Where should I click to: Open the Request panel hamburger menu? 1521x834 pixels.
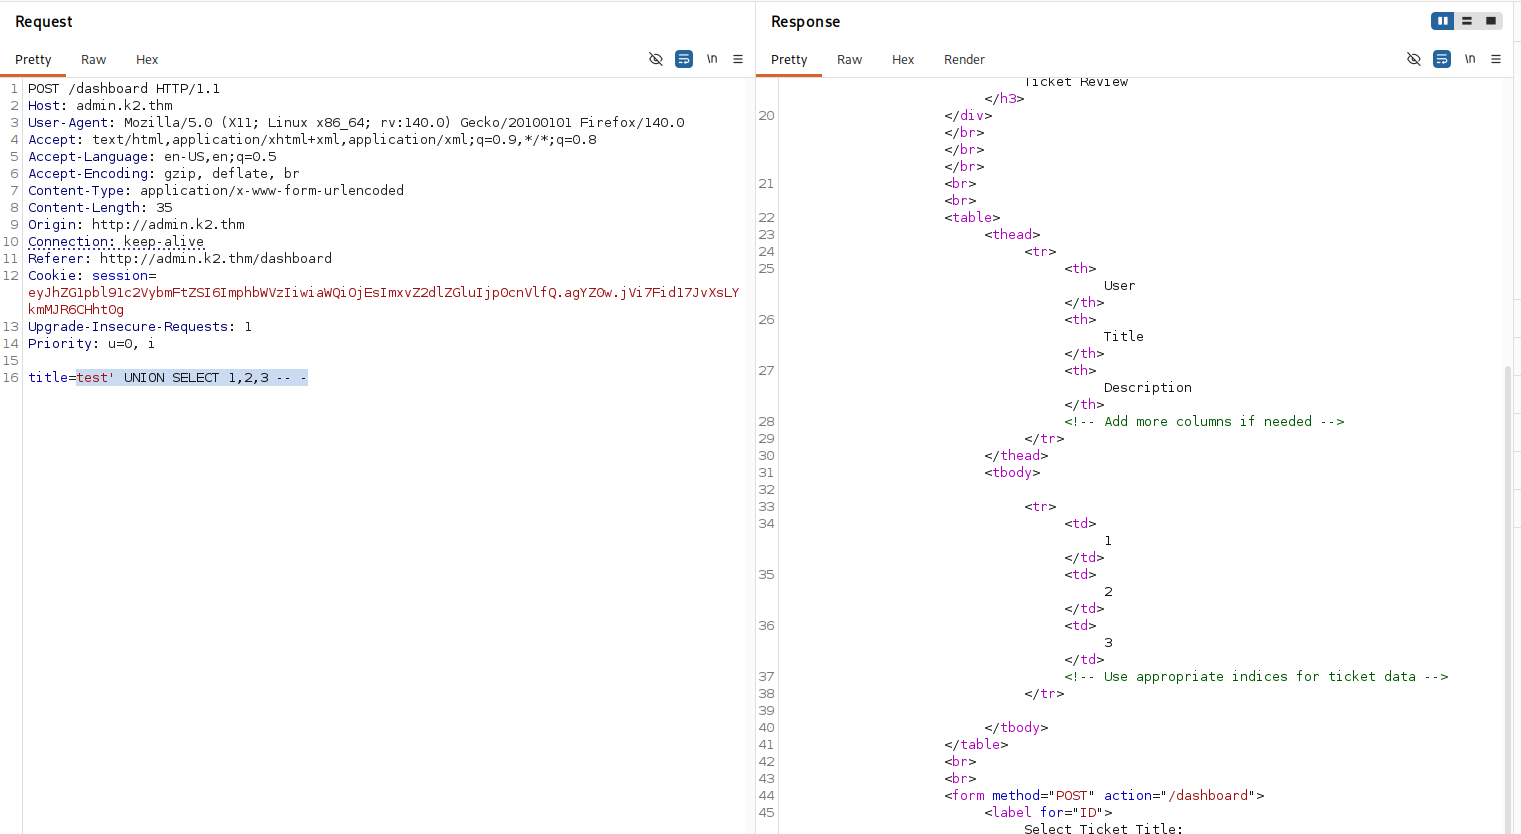(x=738, y=59)
